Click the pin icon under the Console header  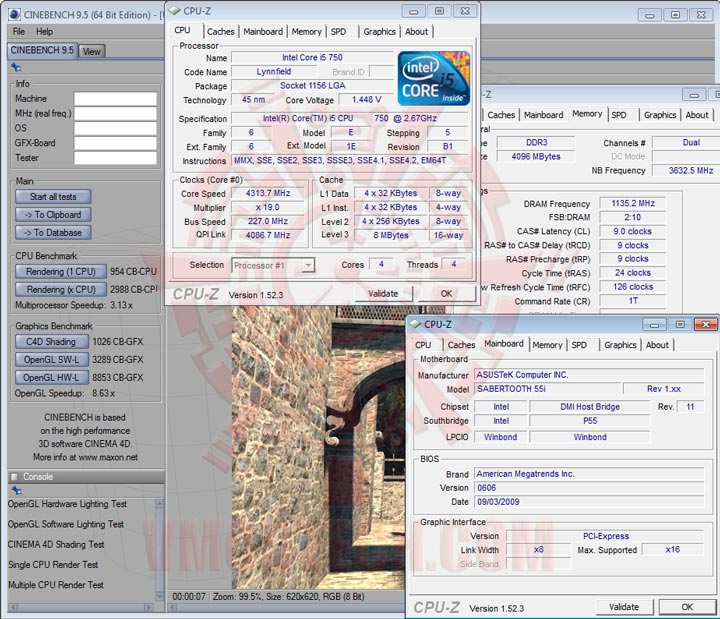click(x=16, y=491)
